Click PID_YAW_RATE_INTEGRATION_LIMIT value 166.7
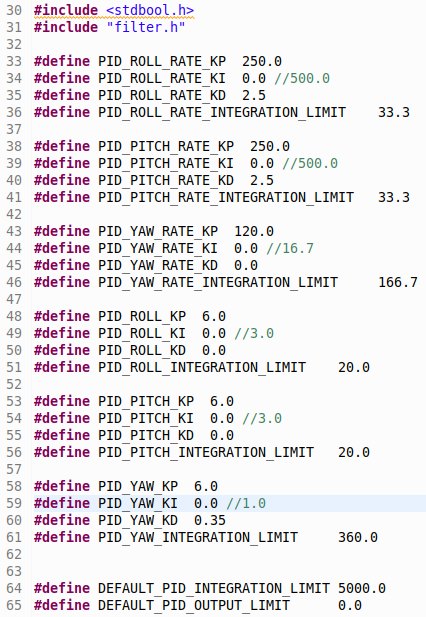Viewport: 426px width, 617px height. [398, 282]
